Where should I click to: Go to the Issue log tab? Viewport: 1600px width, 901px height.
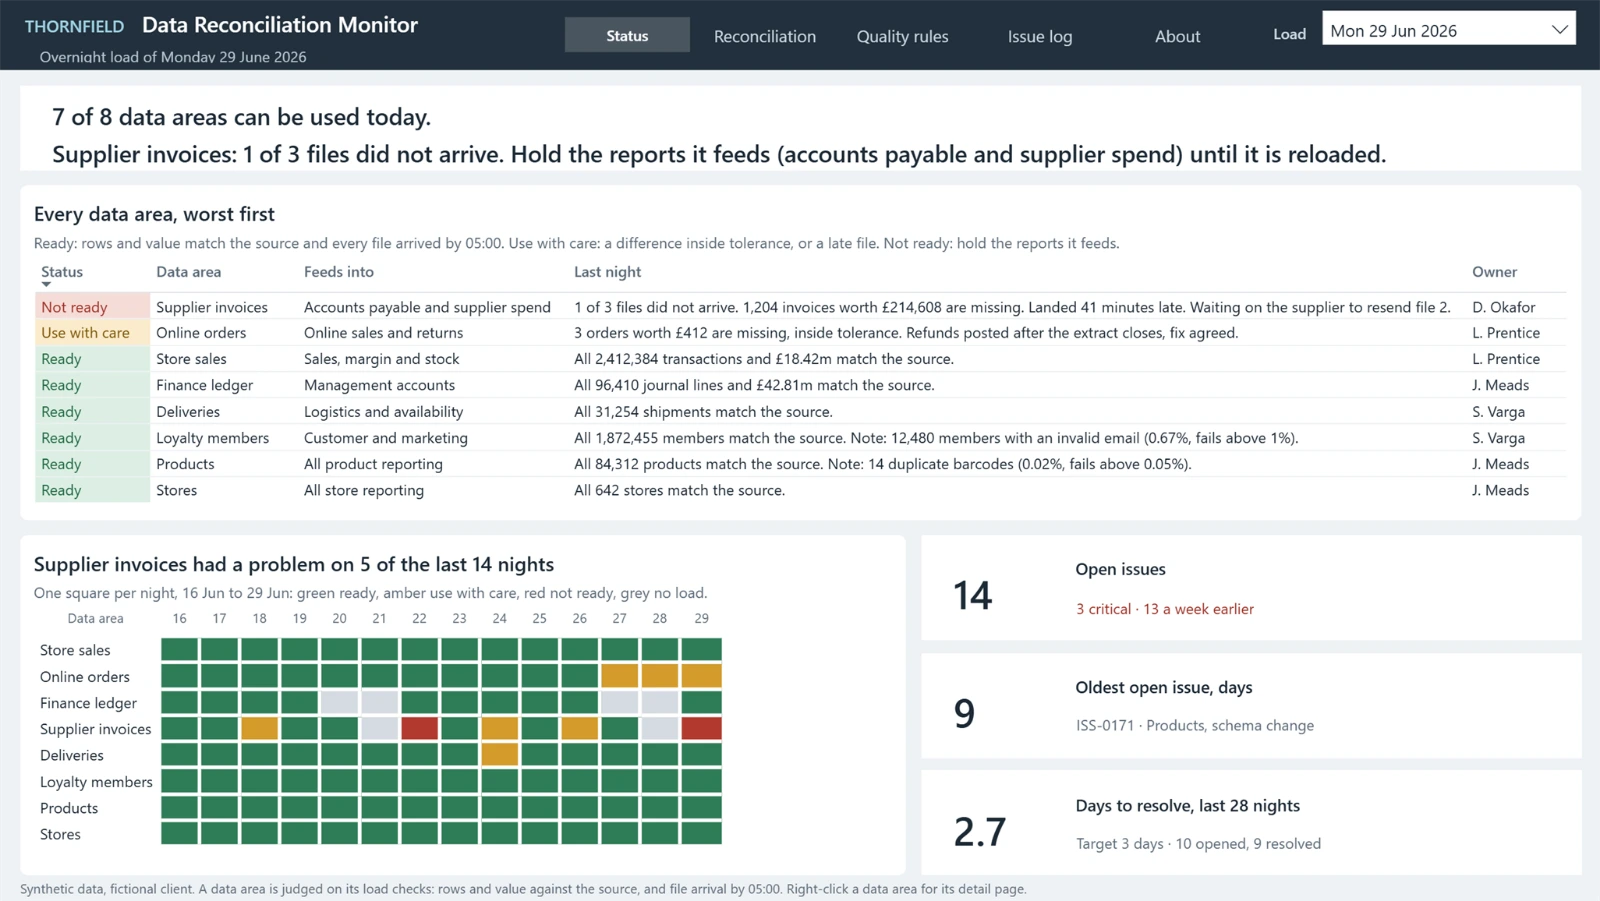1040,36
